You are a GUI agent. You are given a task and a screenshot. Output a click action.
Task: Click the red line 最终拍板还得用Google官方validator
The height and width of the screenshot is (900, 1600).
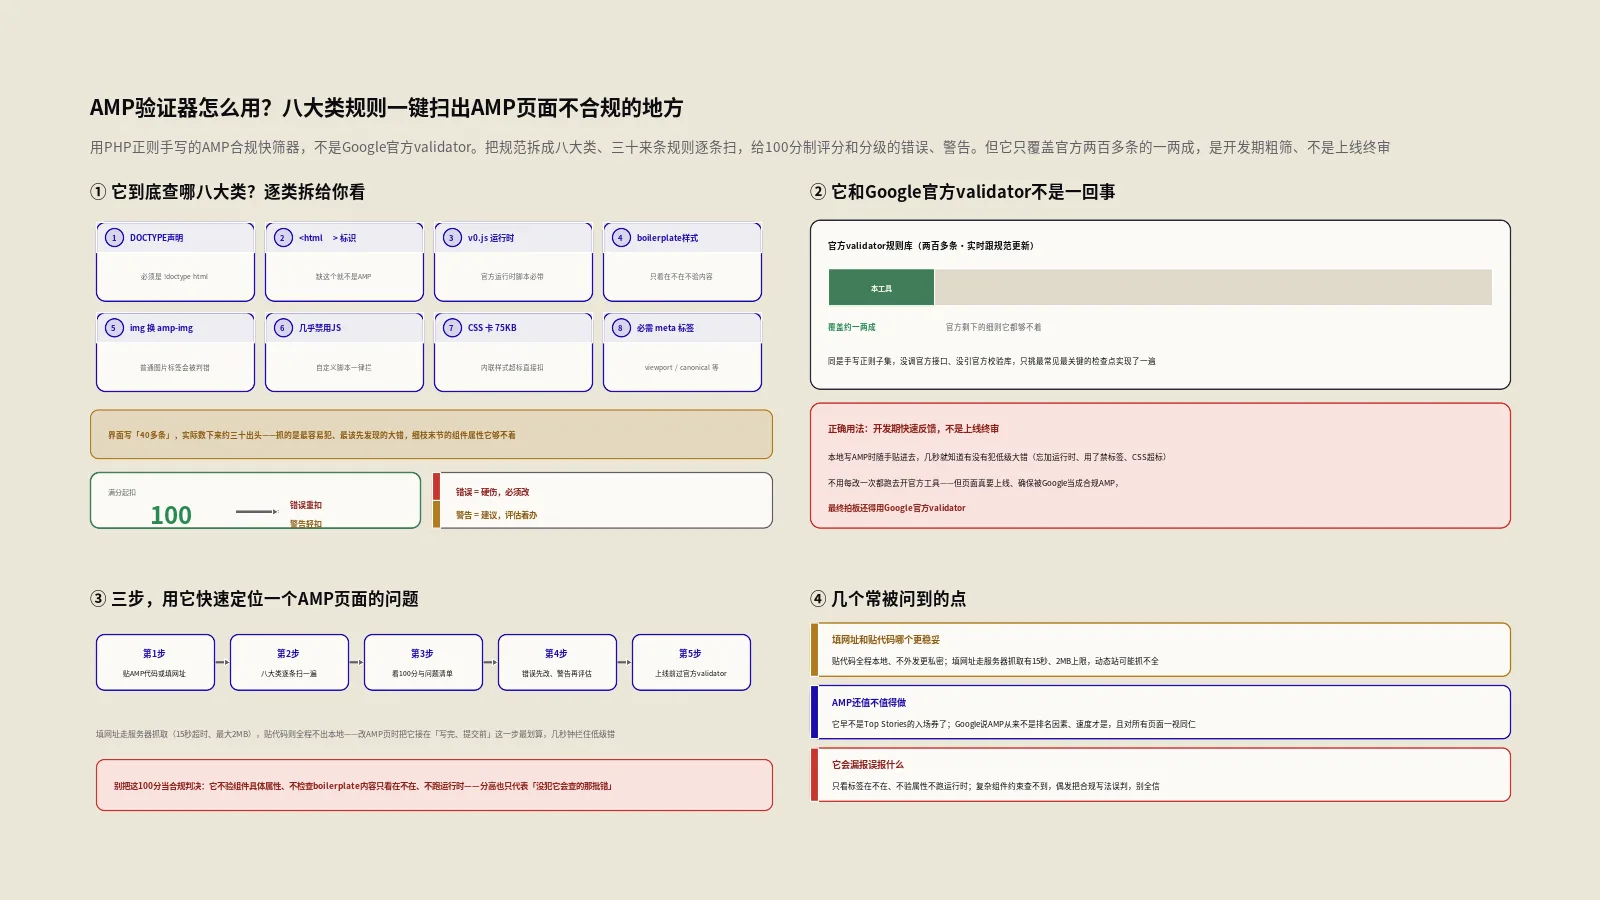click(x=897, y=508)
